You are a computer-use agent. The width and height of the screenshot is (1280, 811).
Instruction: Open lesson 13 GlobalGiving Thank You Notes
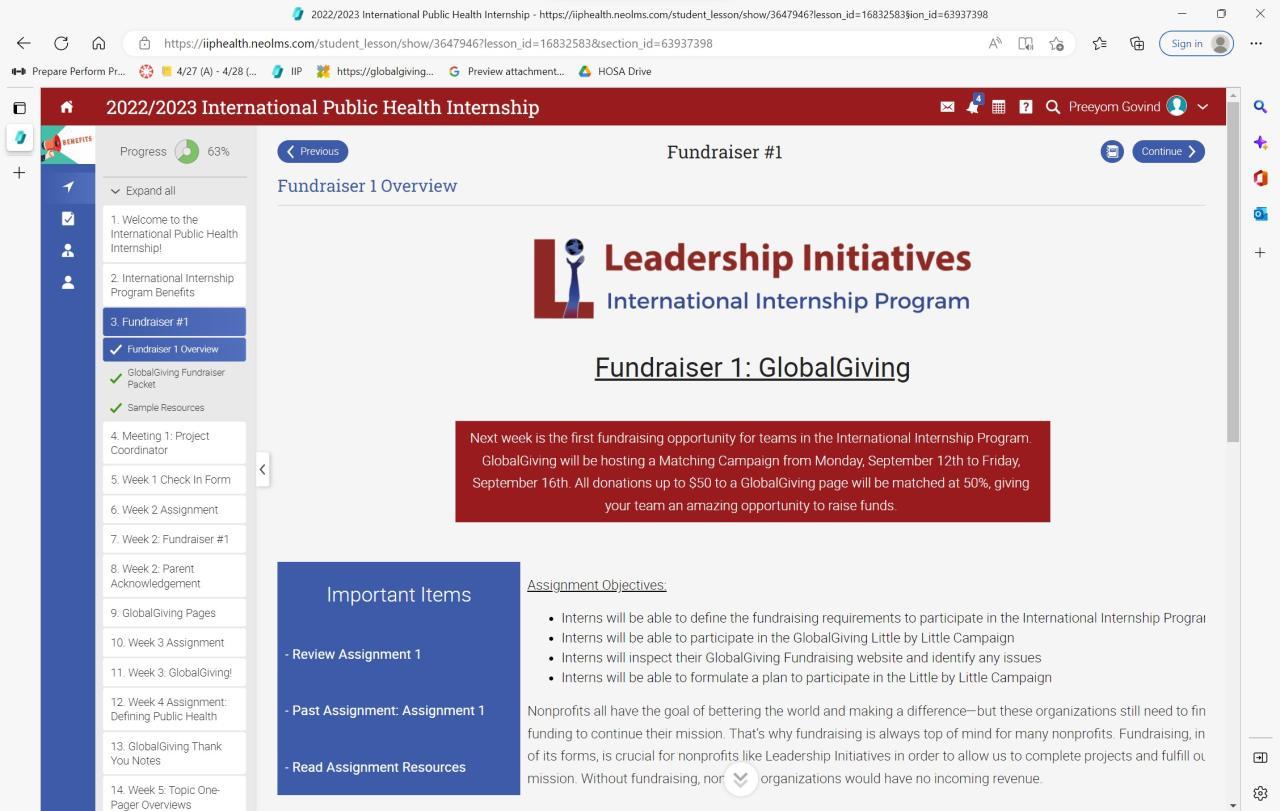[174, 753]
